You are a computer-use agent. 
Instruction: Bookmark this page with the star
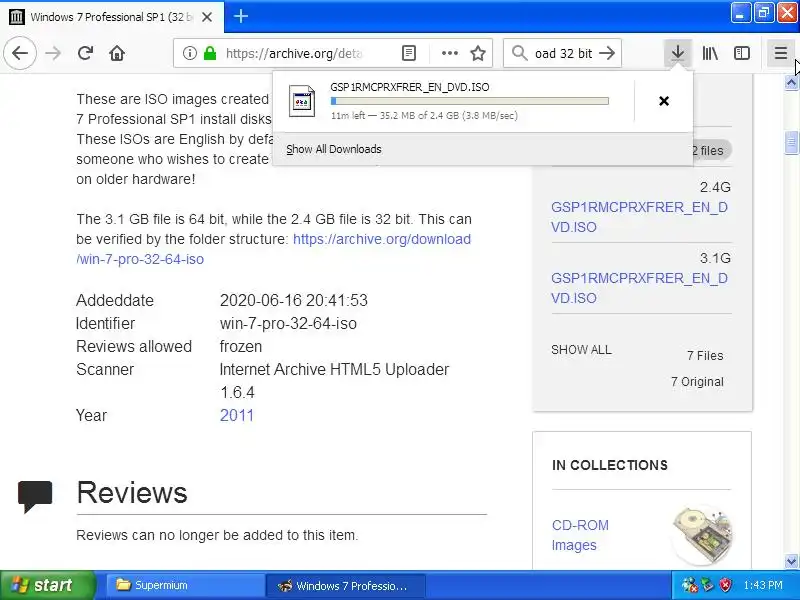pos(478,53)
